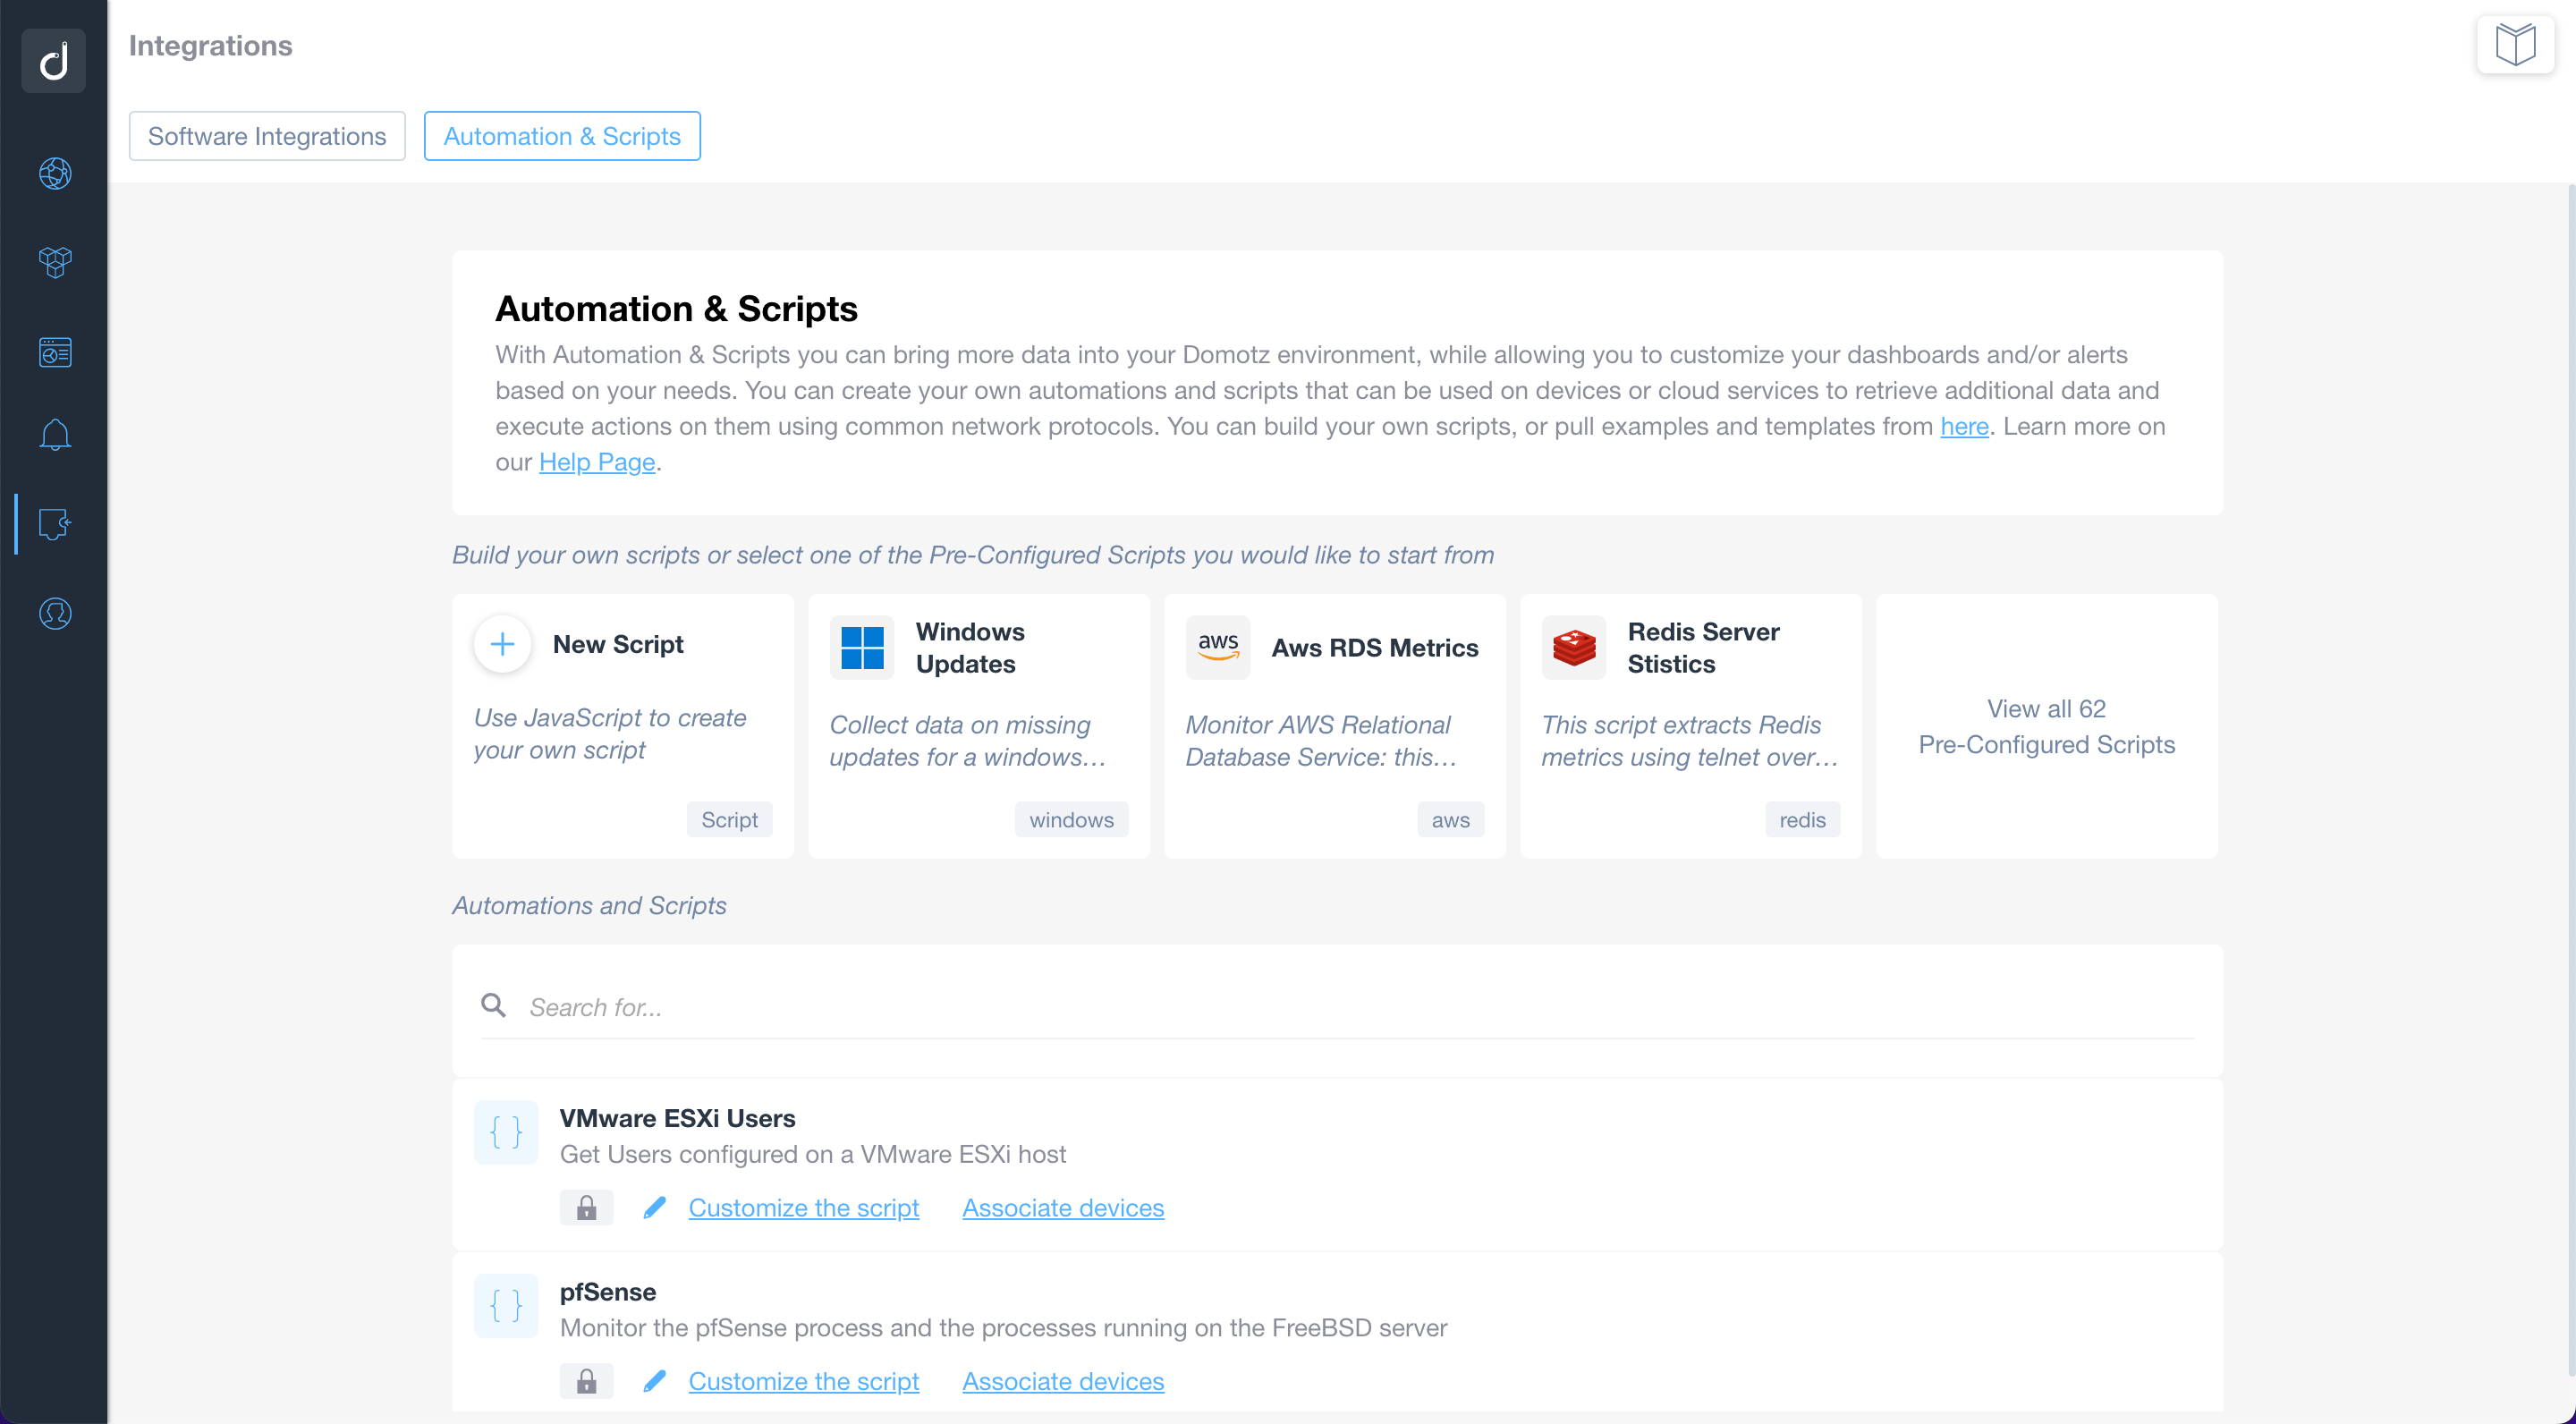Click the edit/pencil icon for pfSense
This screenshot has width=2576, height=1424.
(x=654, y=1380)
